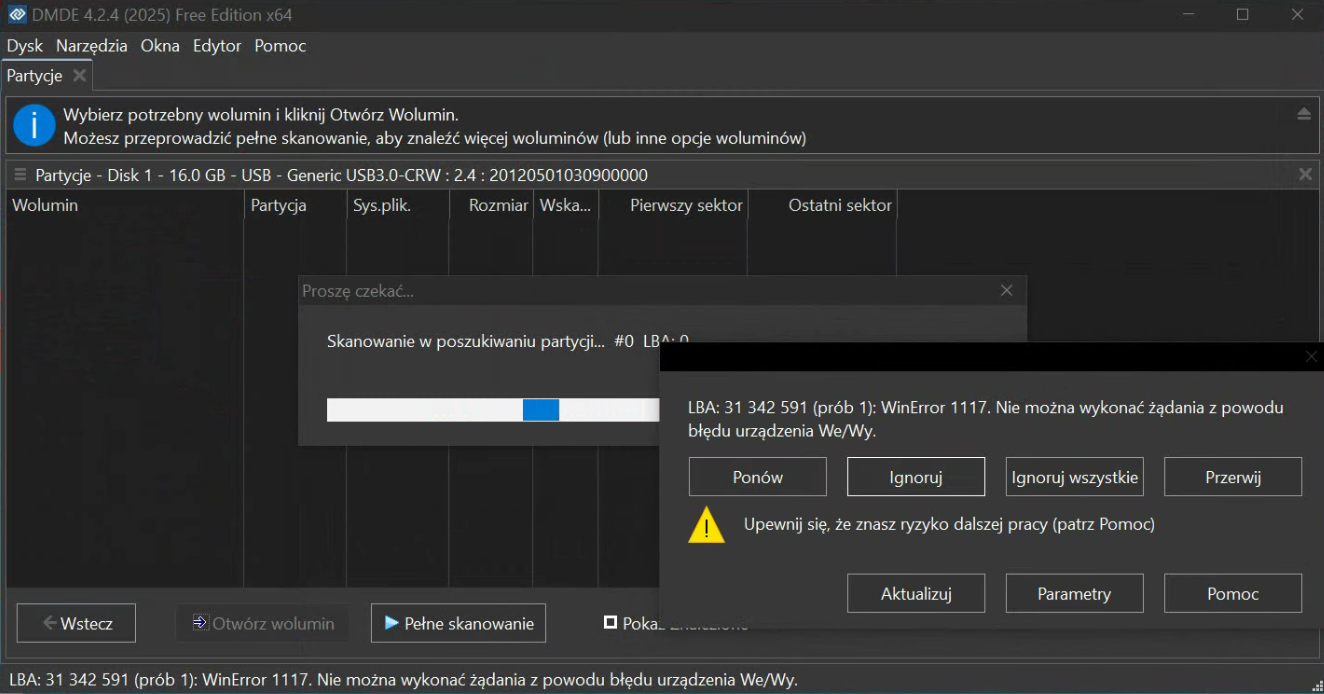This screenshot has height=694, width=1324.
Task: Open the Edytor menu
Action: pyautogui.click(x=217, y=46)
